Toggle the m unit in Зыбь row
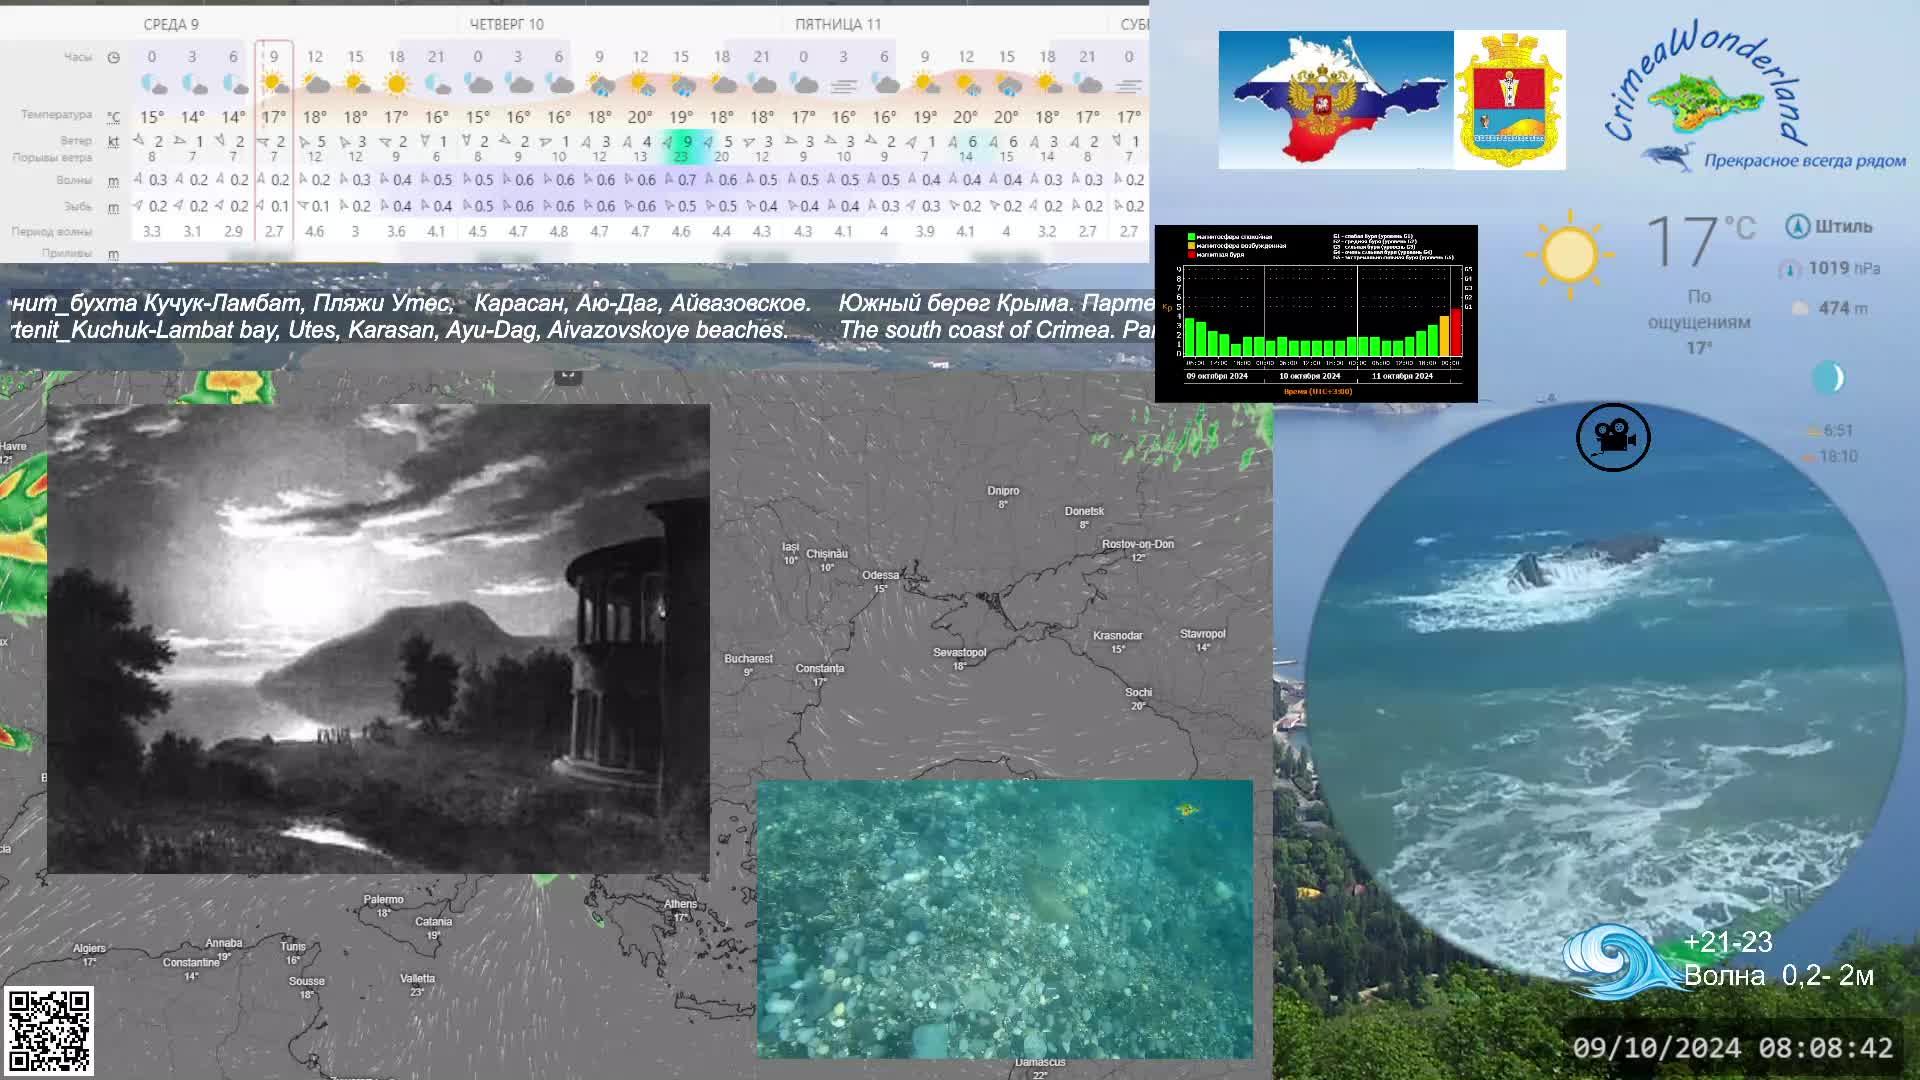Viewport: 1920px width, 1080px height. 113,207
